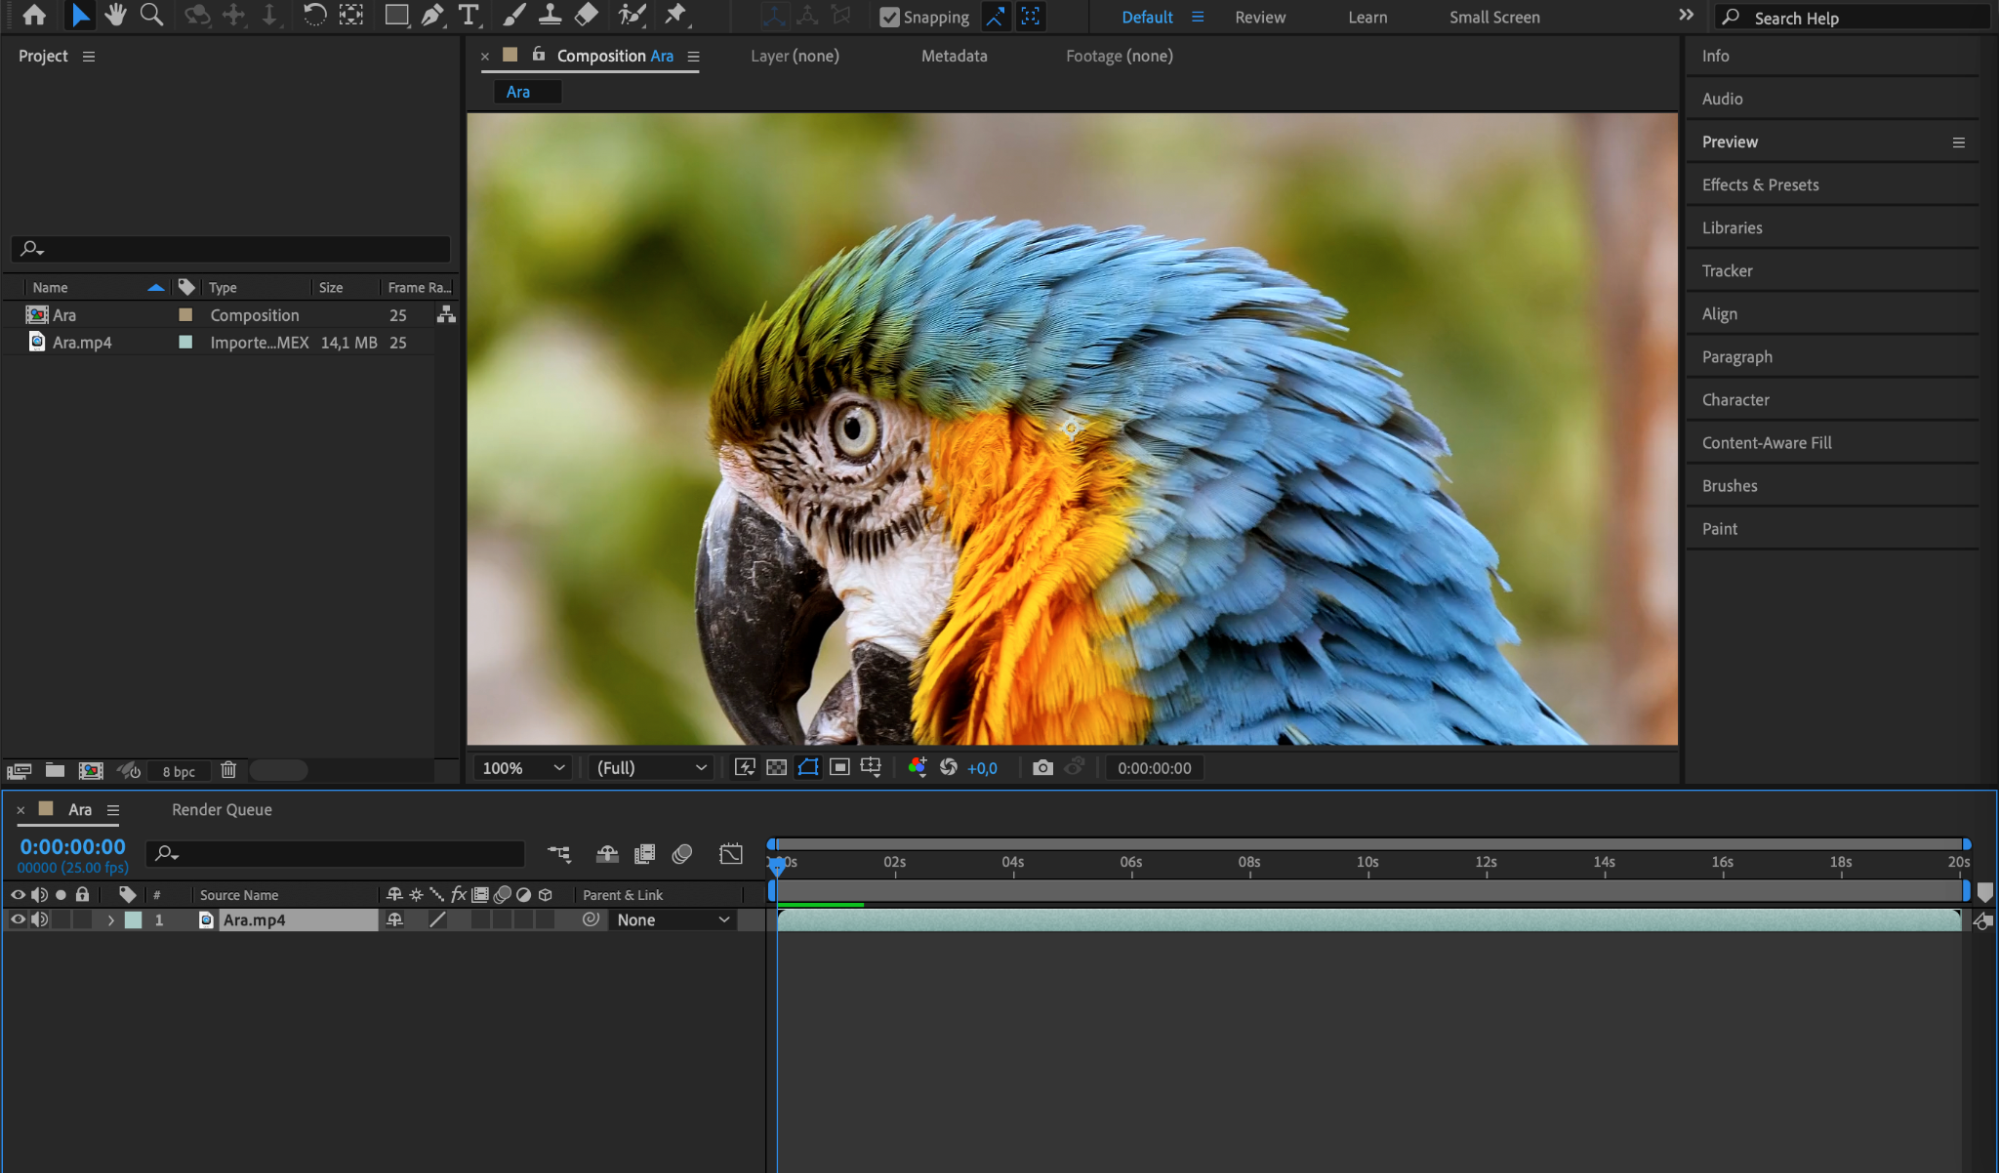Expand the Ara.mp4 layer properties
This screenshot has width=1999, height=1174.
coord(111,920)
